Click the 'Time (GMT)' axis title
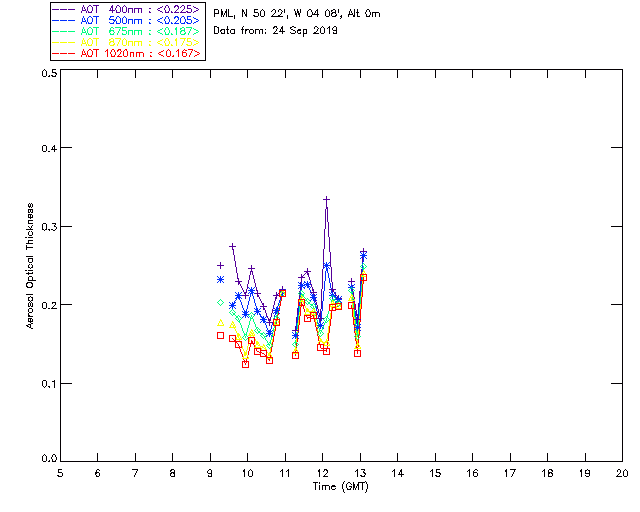The image size is (640, 512). (x=341, y=486)
